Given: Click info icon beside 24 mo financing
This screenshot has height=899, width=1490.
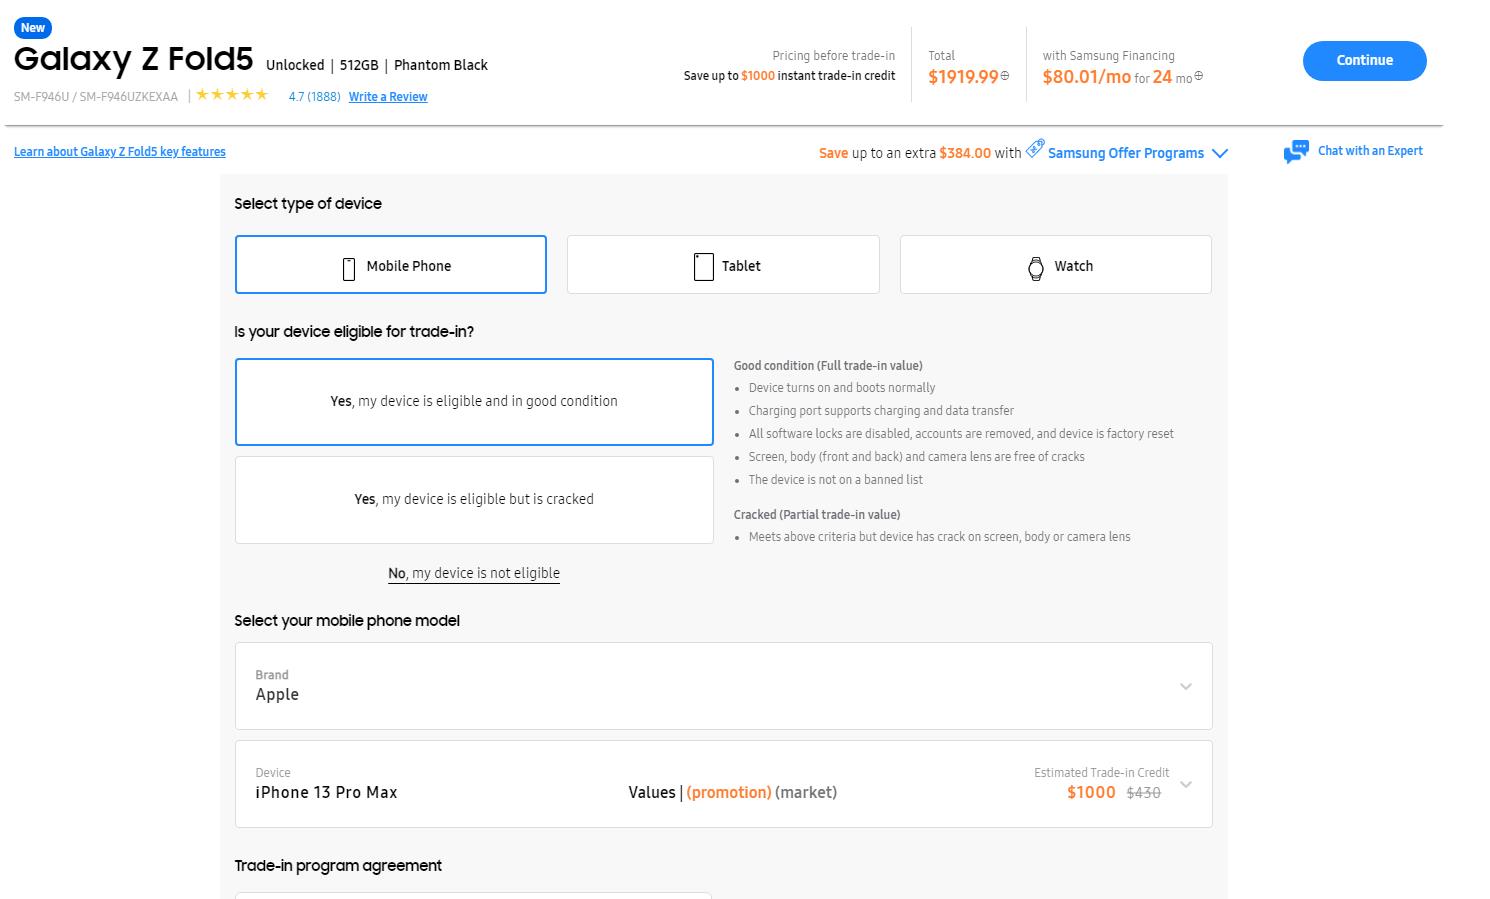Looking at the screenshot, I should coord(1198,76).
